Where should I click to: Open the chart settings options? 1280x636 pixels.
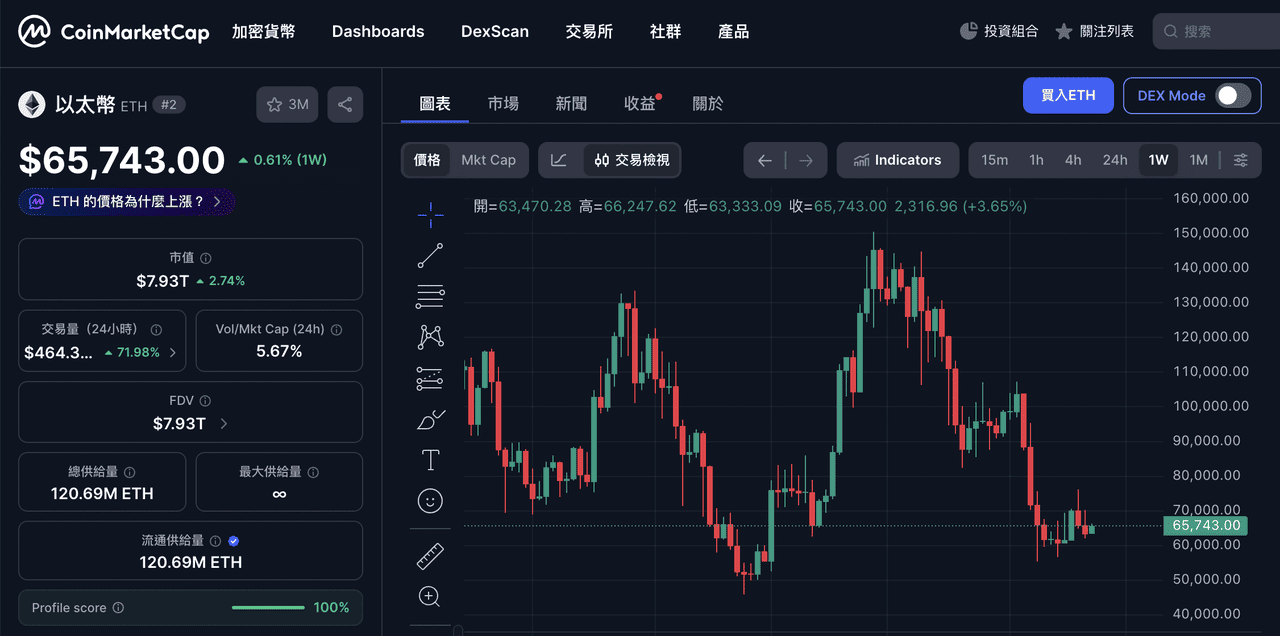coord(1241,160)
